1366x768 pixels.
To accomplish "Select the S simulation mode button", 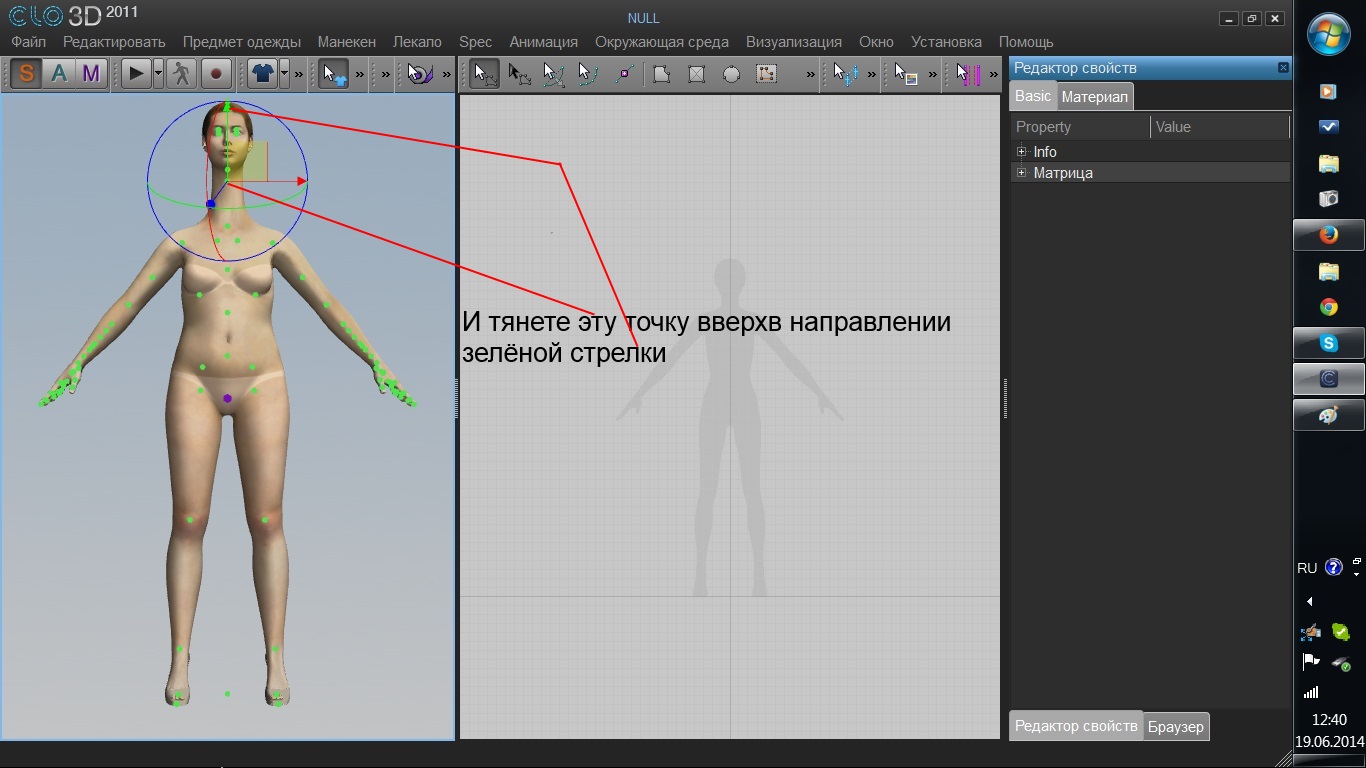I will pyautogui.click(x=26, y=73).
